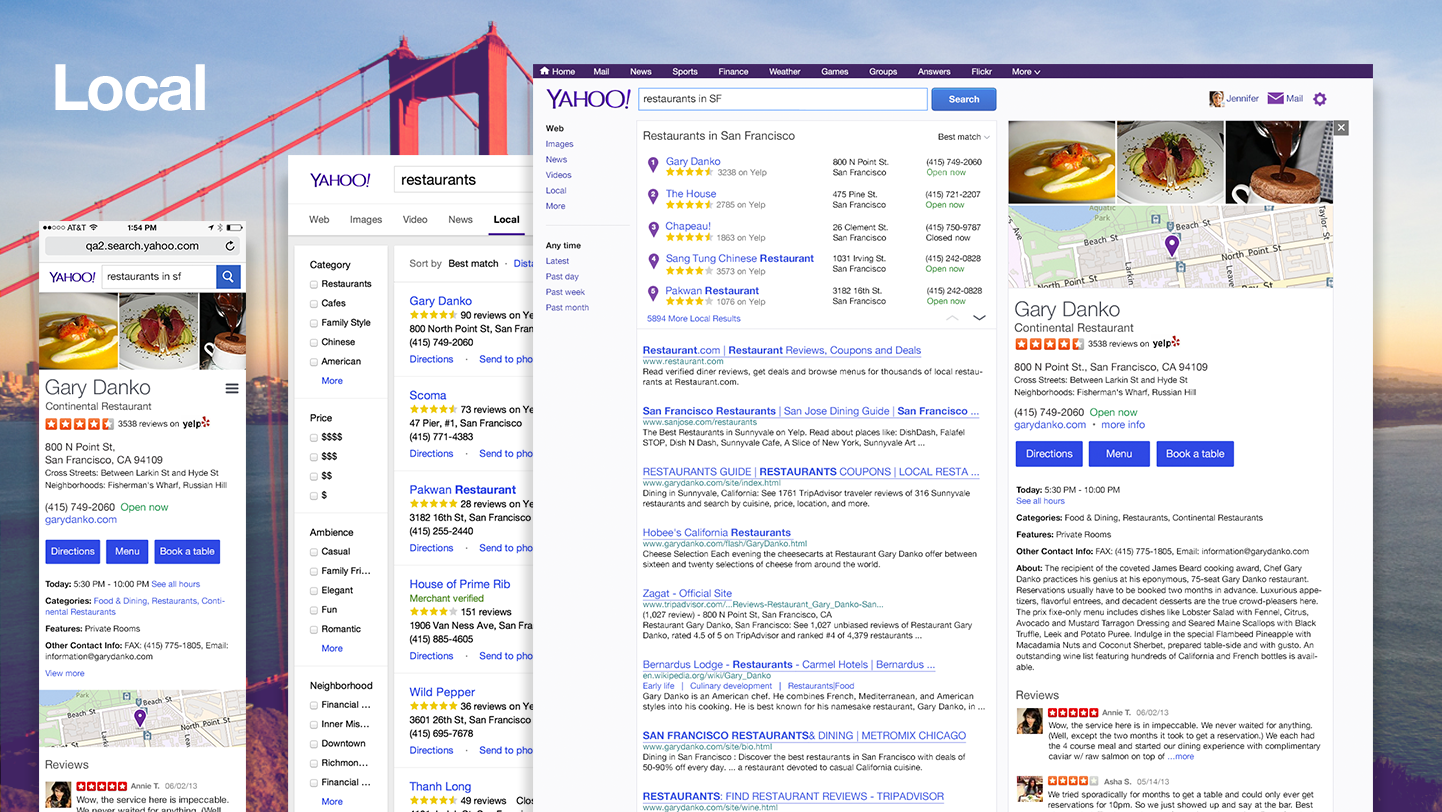Expand More under Ambience filters

coord(332,648)
